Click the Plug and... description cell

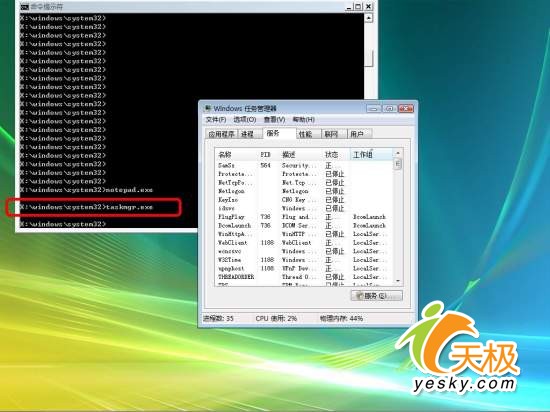(x=300, y=217)
